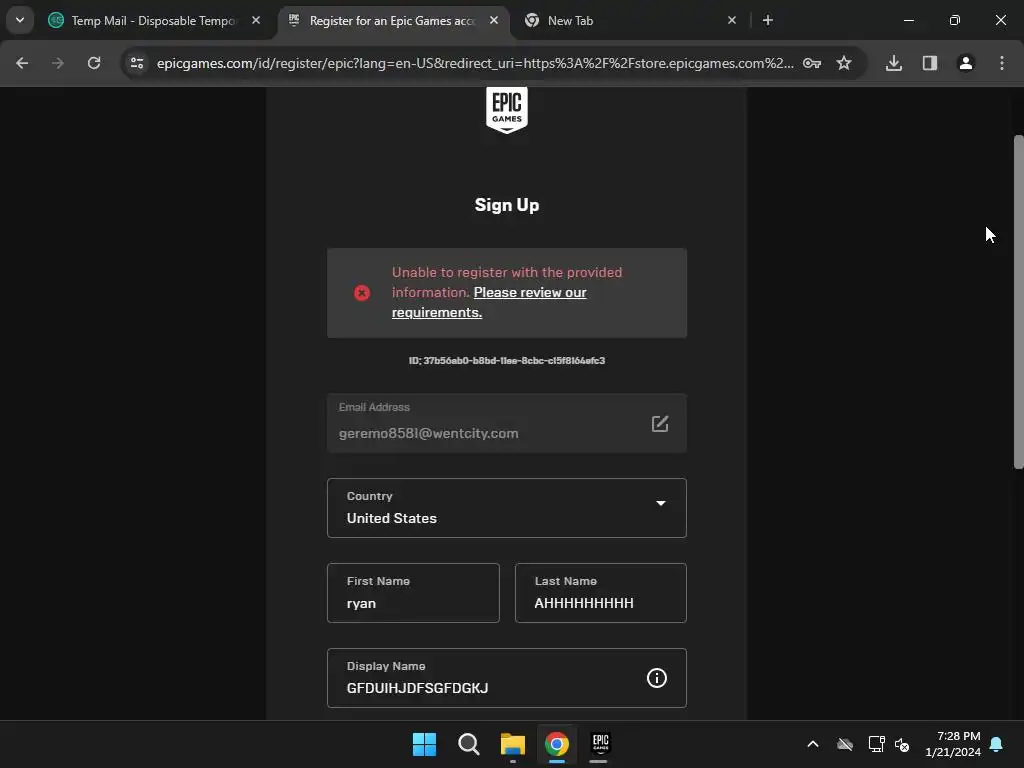Click the page vertical scrollbar
The height and width of the screenshot is (768, 1024).
click(x=1018, y=302)
